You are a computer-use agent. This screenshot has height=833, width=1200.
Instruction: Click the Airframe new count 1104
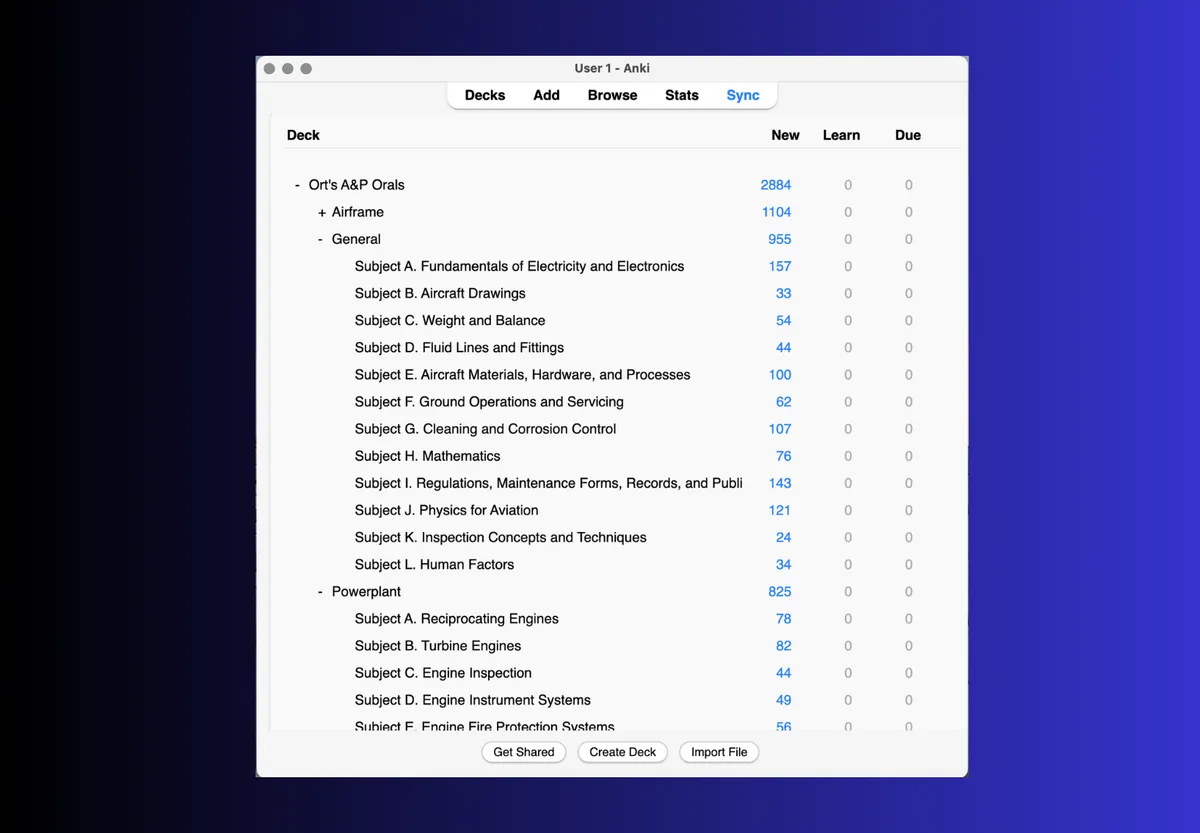tap(776, 212)
